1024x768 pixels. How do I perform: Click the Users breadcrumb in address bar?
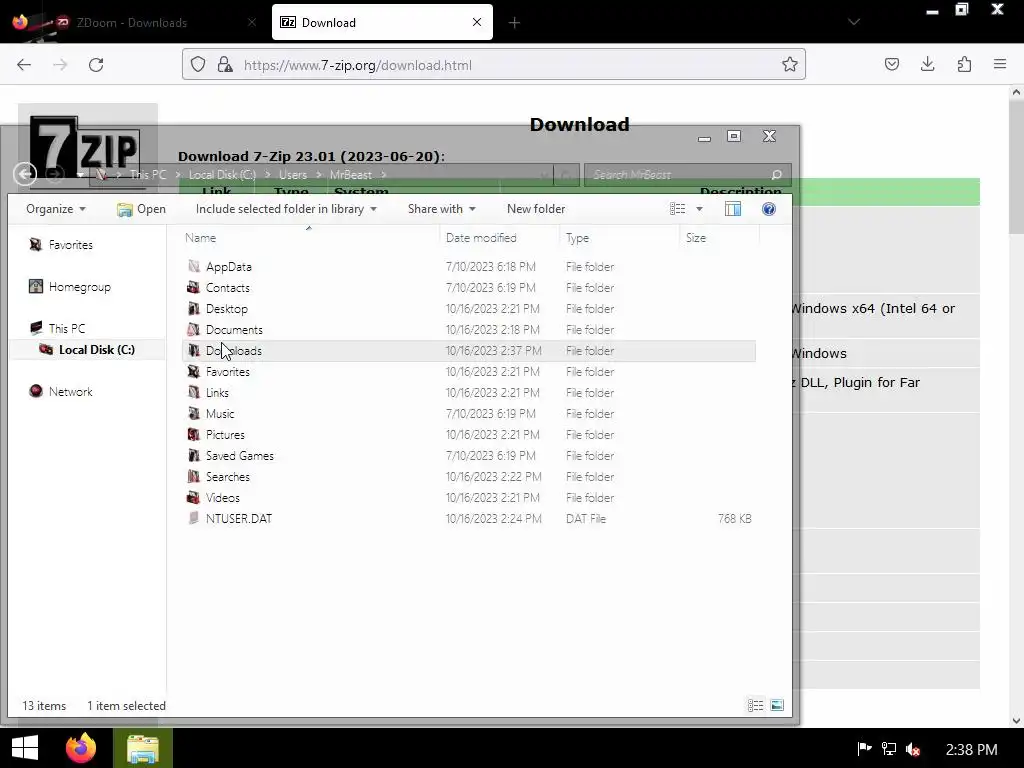(293, 174)
